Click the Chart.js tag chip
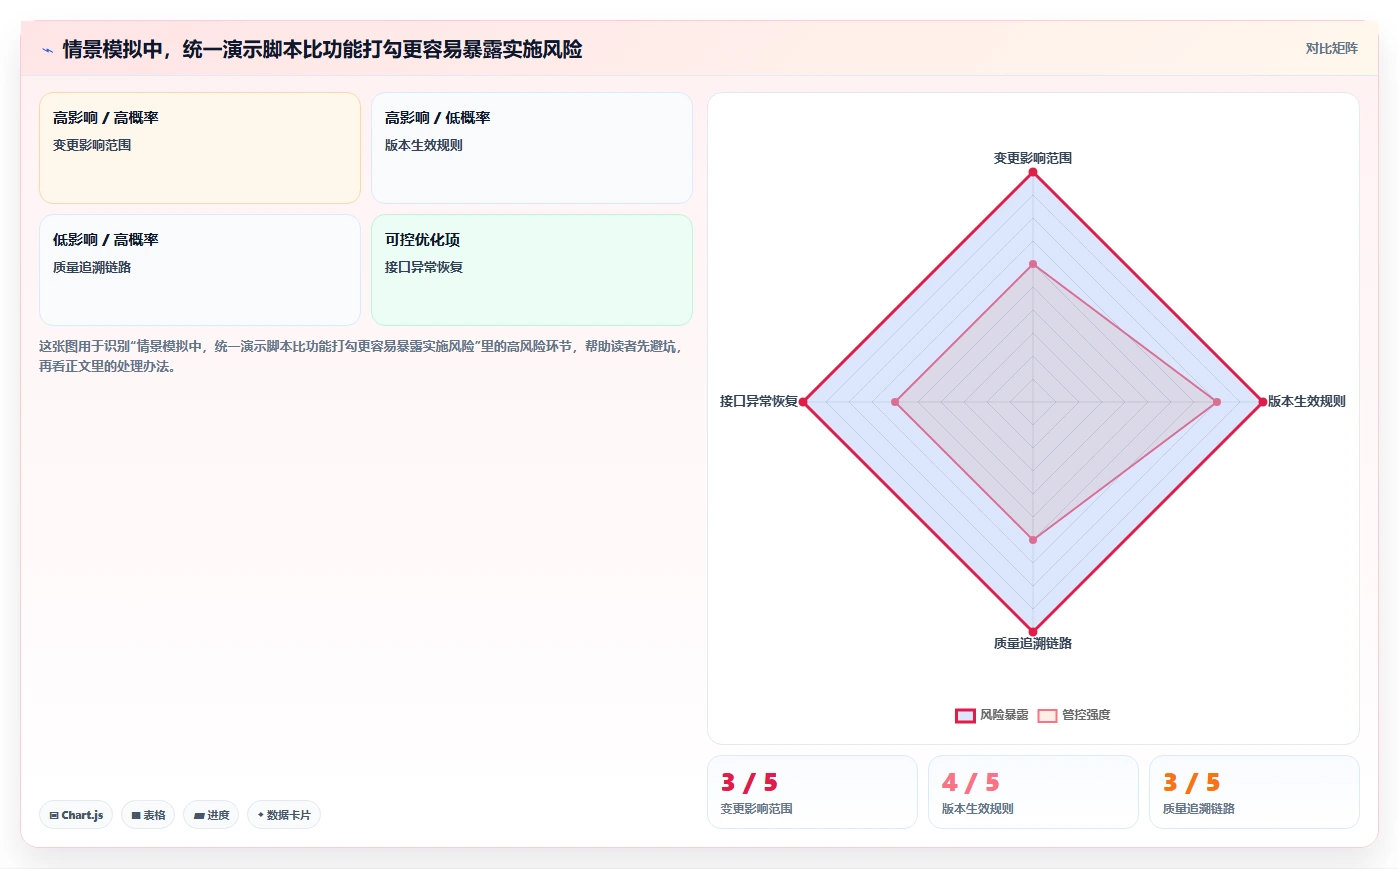The image size is (1399, 869). pos(76,815)
